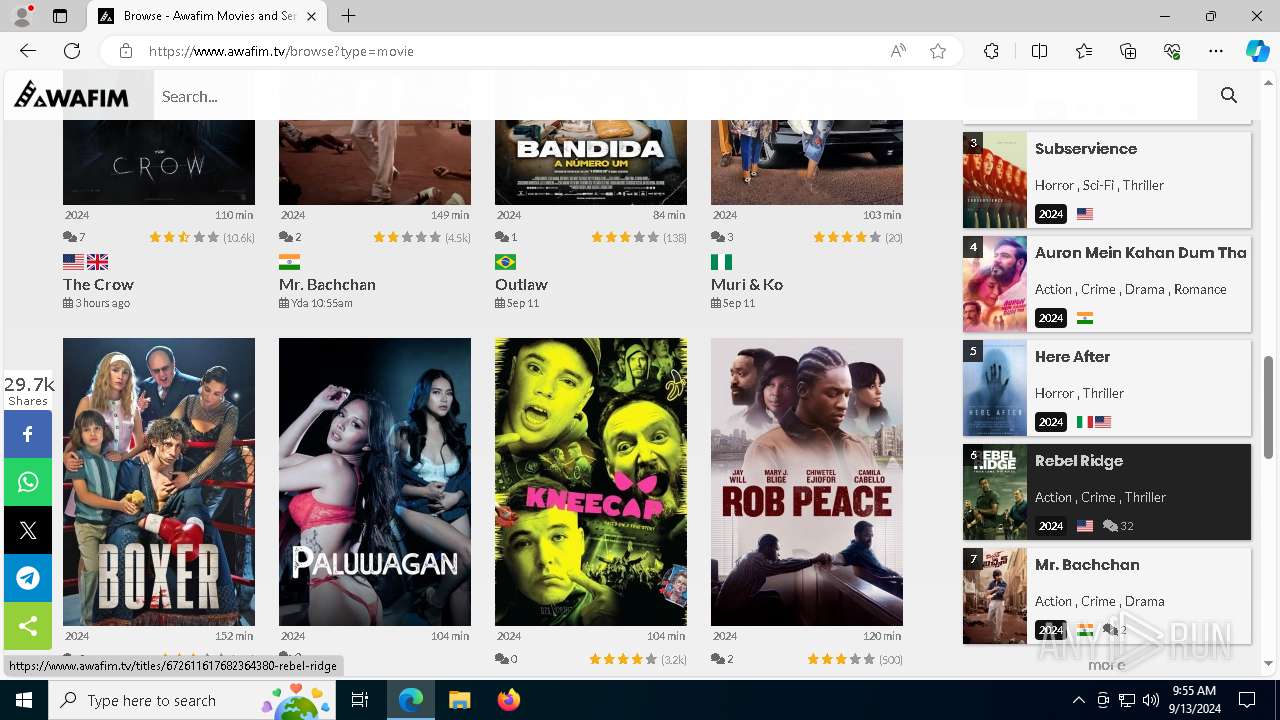Image resolution: width=1280 pixels, height=720 pixels.
Task: Open Browser essentials
Action: point(1172,51)
